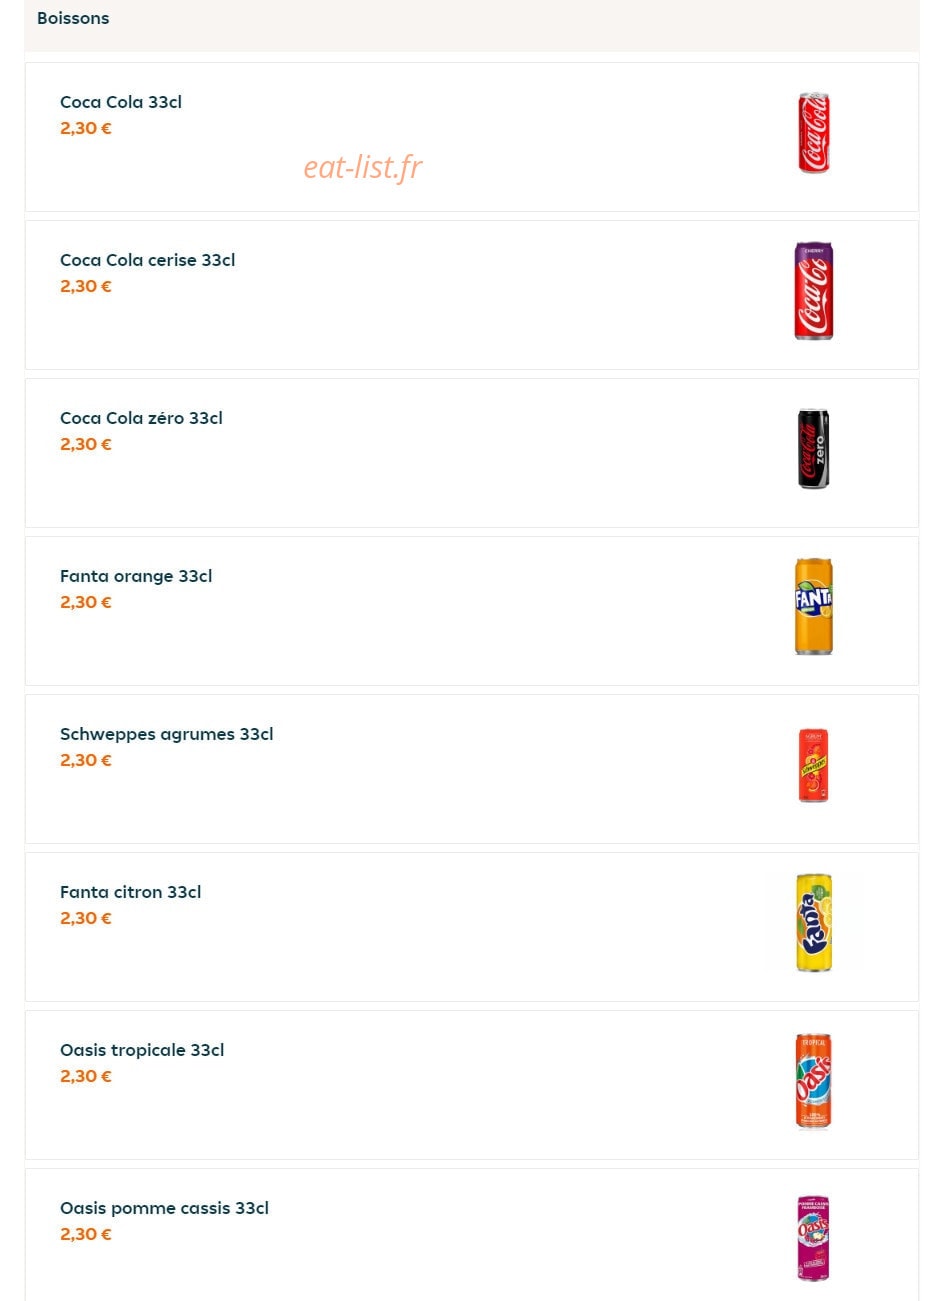
Task: Click the red Coca Cola can image
Action: [x=813, y=133]
